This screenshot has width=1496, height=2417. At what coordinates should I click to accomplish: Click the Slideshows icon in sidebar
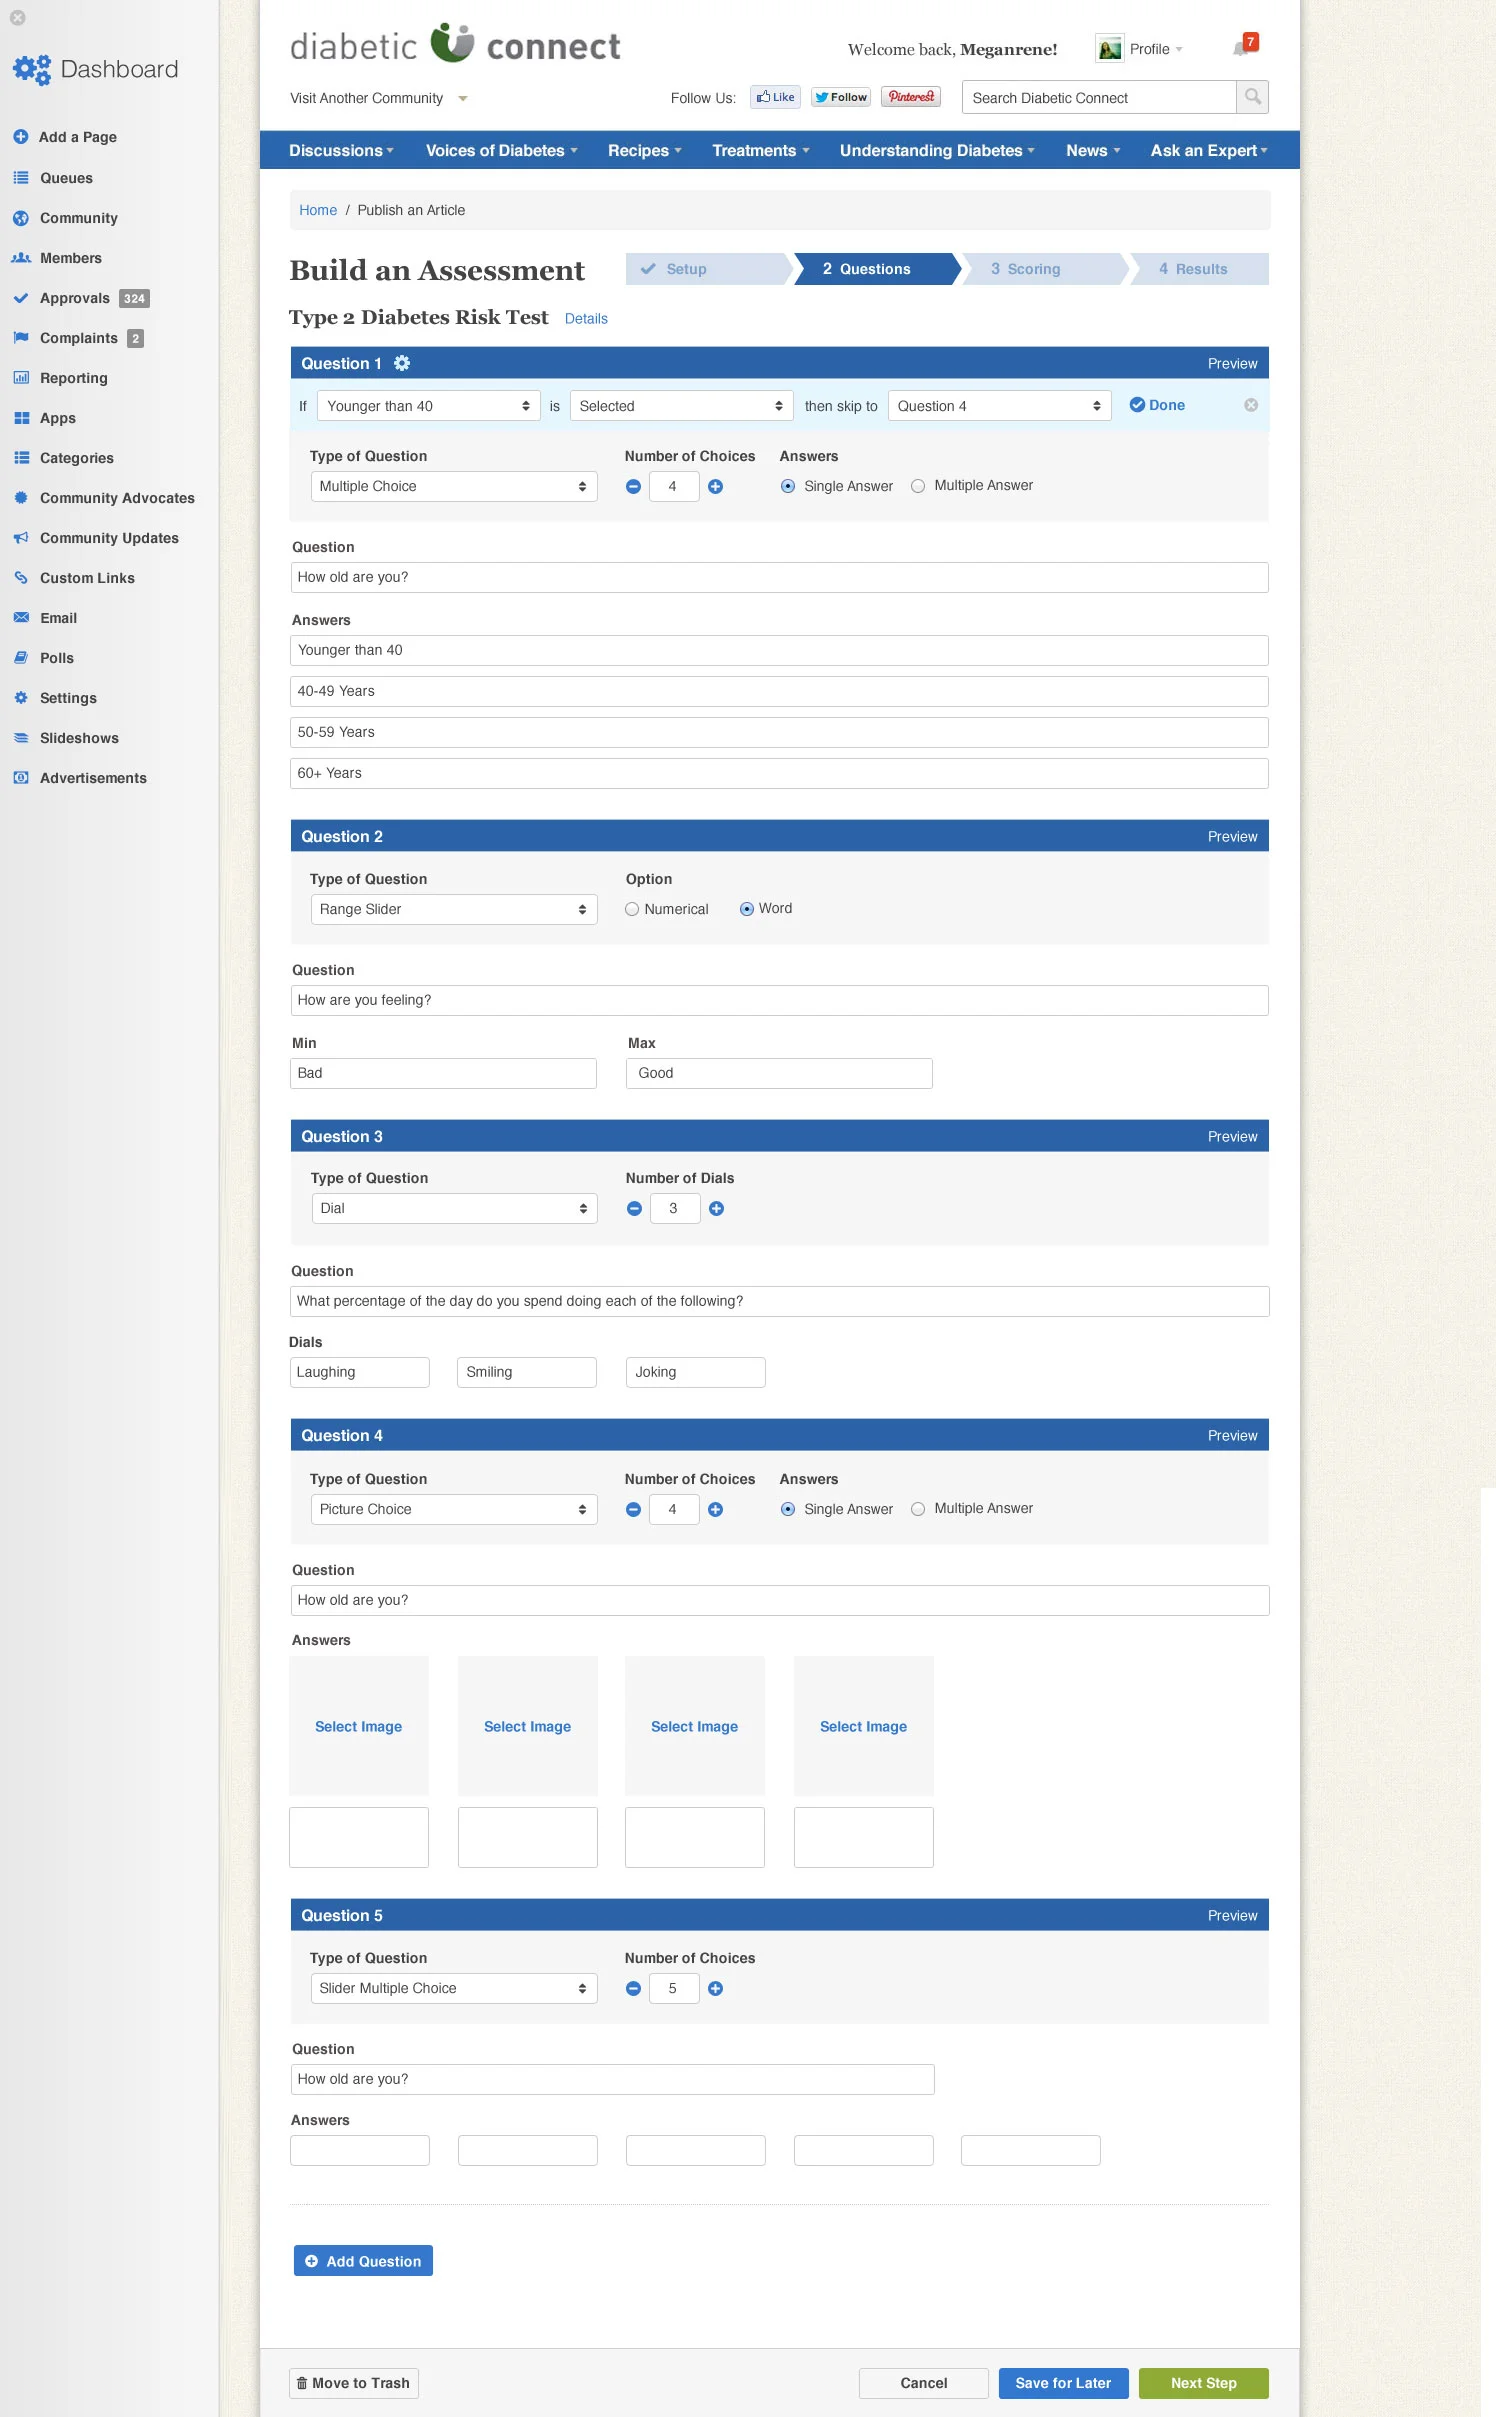(x=21, y=738)
